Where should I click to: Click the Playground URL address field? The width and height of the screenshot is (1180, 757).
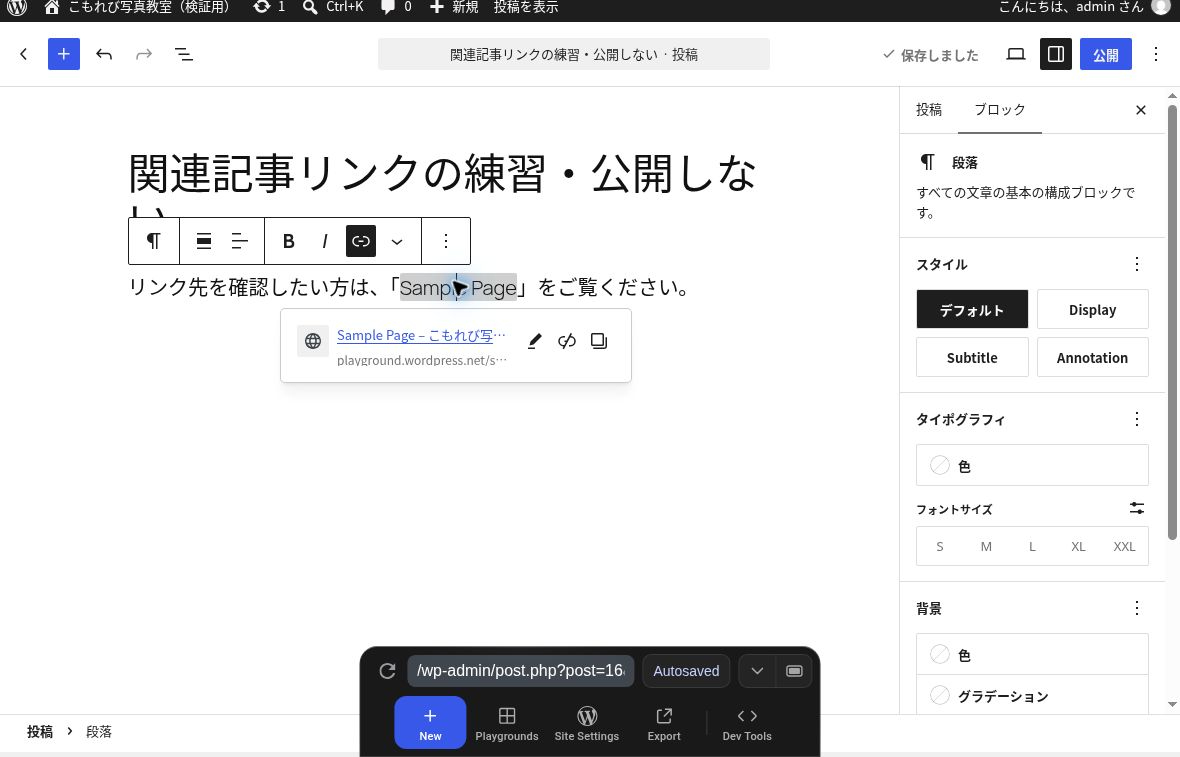pyautogui.click(x=521, y=671)
